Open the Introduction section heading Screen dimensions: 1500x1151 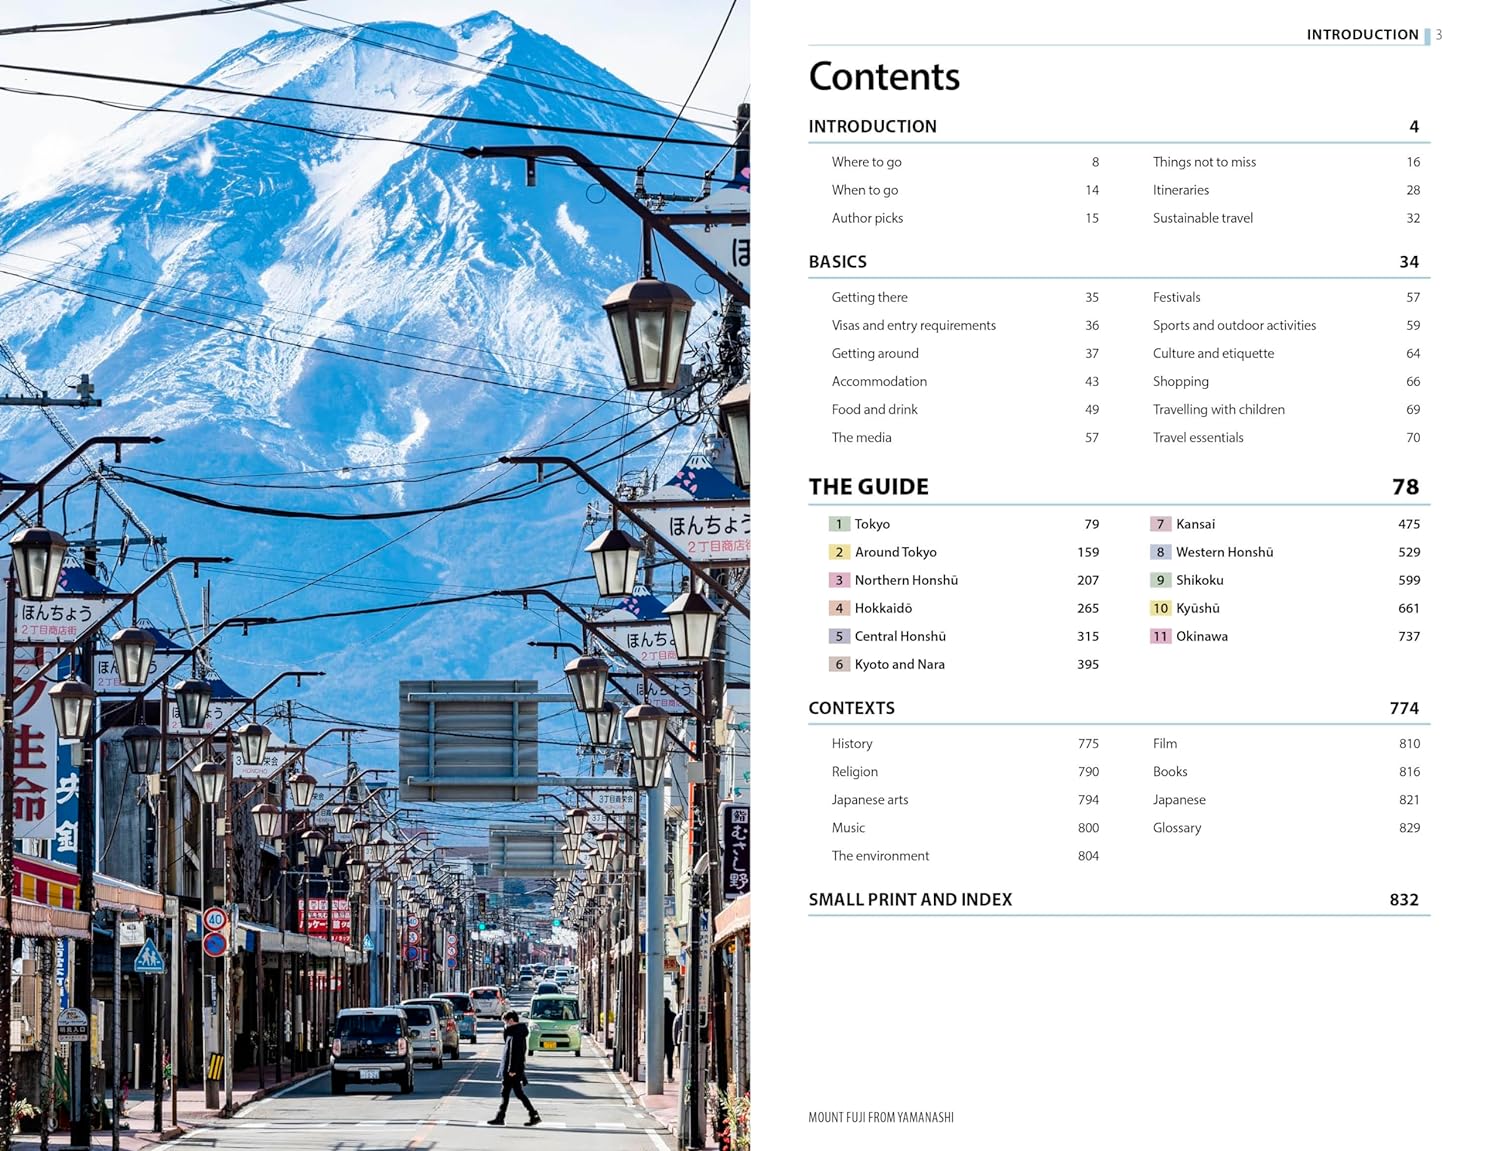coord(872,127)
